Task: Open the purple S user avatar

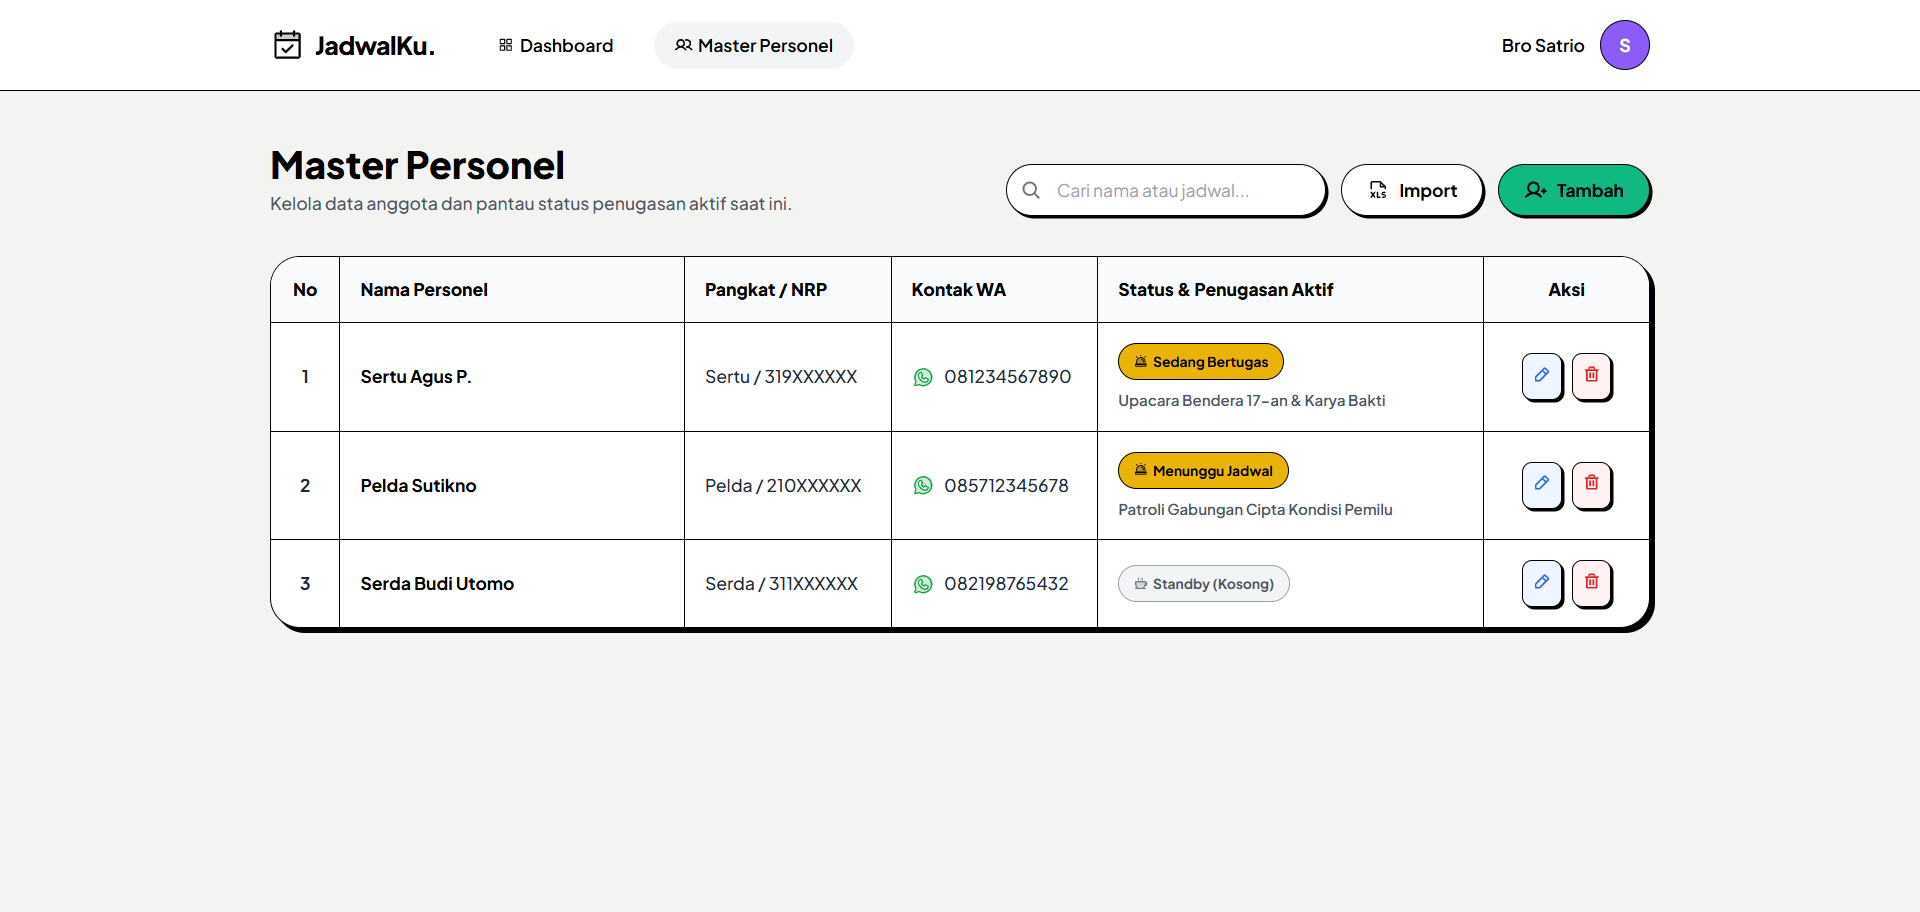Action: [1624, 45]
